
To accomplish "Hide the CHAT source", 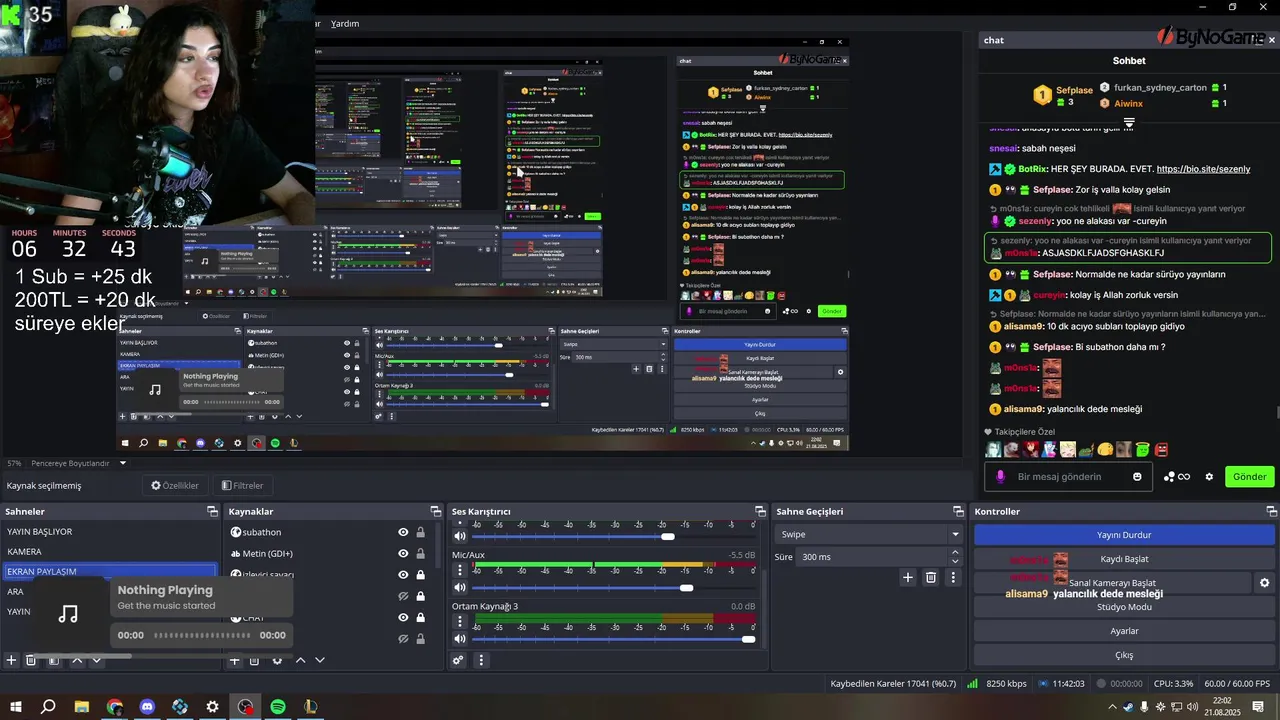I will (x=403, y=617).
